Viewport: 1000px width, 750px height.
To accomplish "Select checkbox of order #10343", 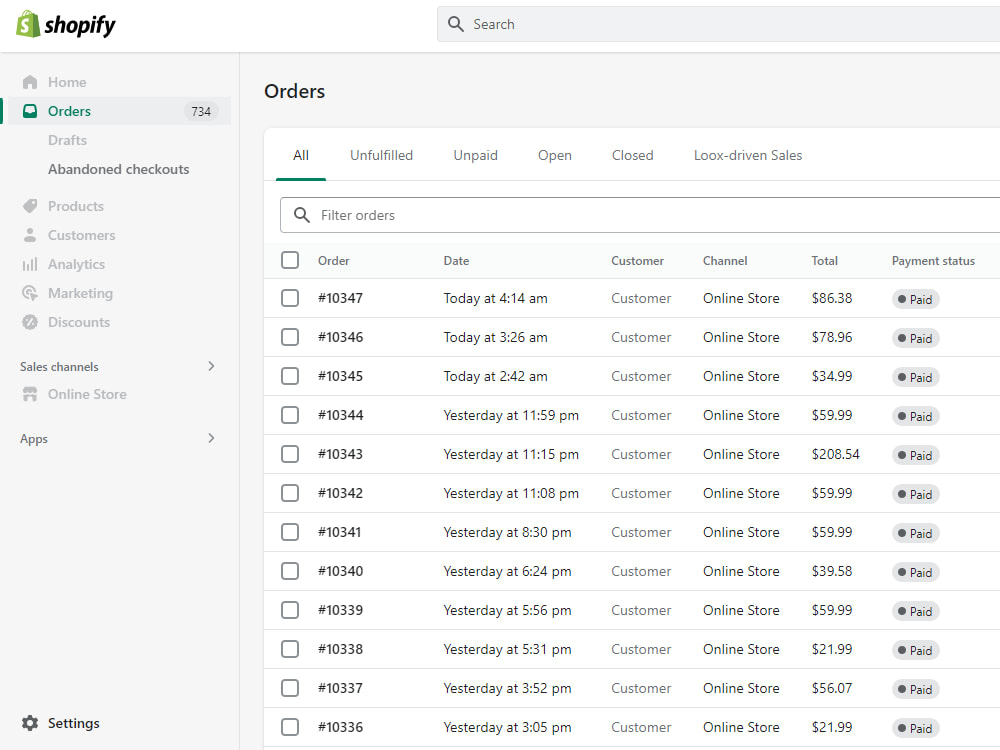I will tap(290, 454).
